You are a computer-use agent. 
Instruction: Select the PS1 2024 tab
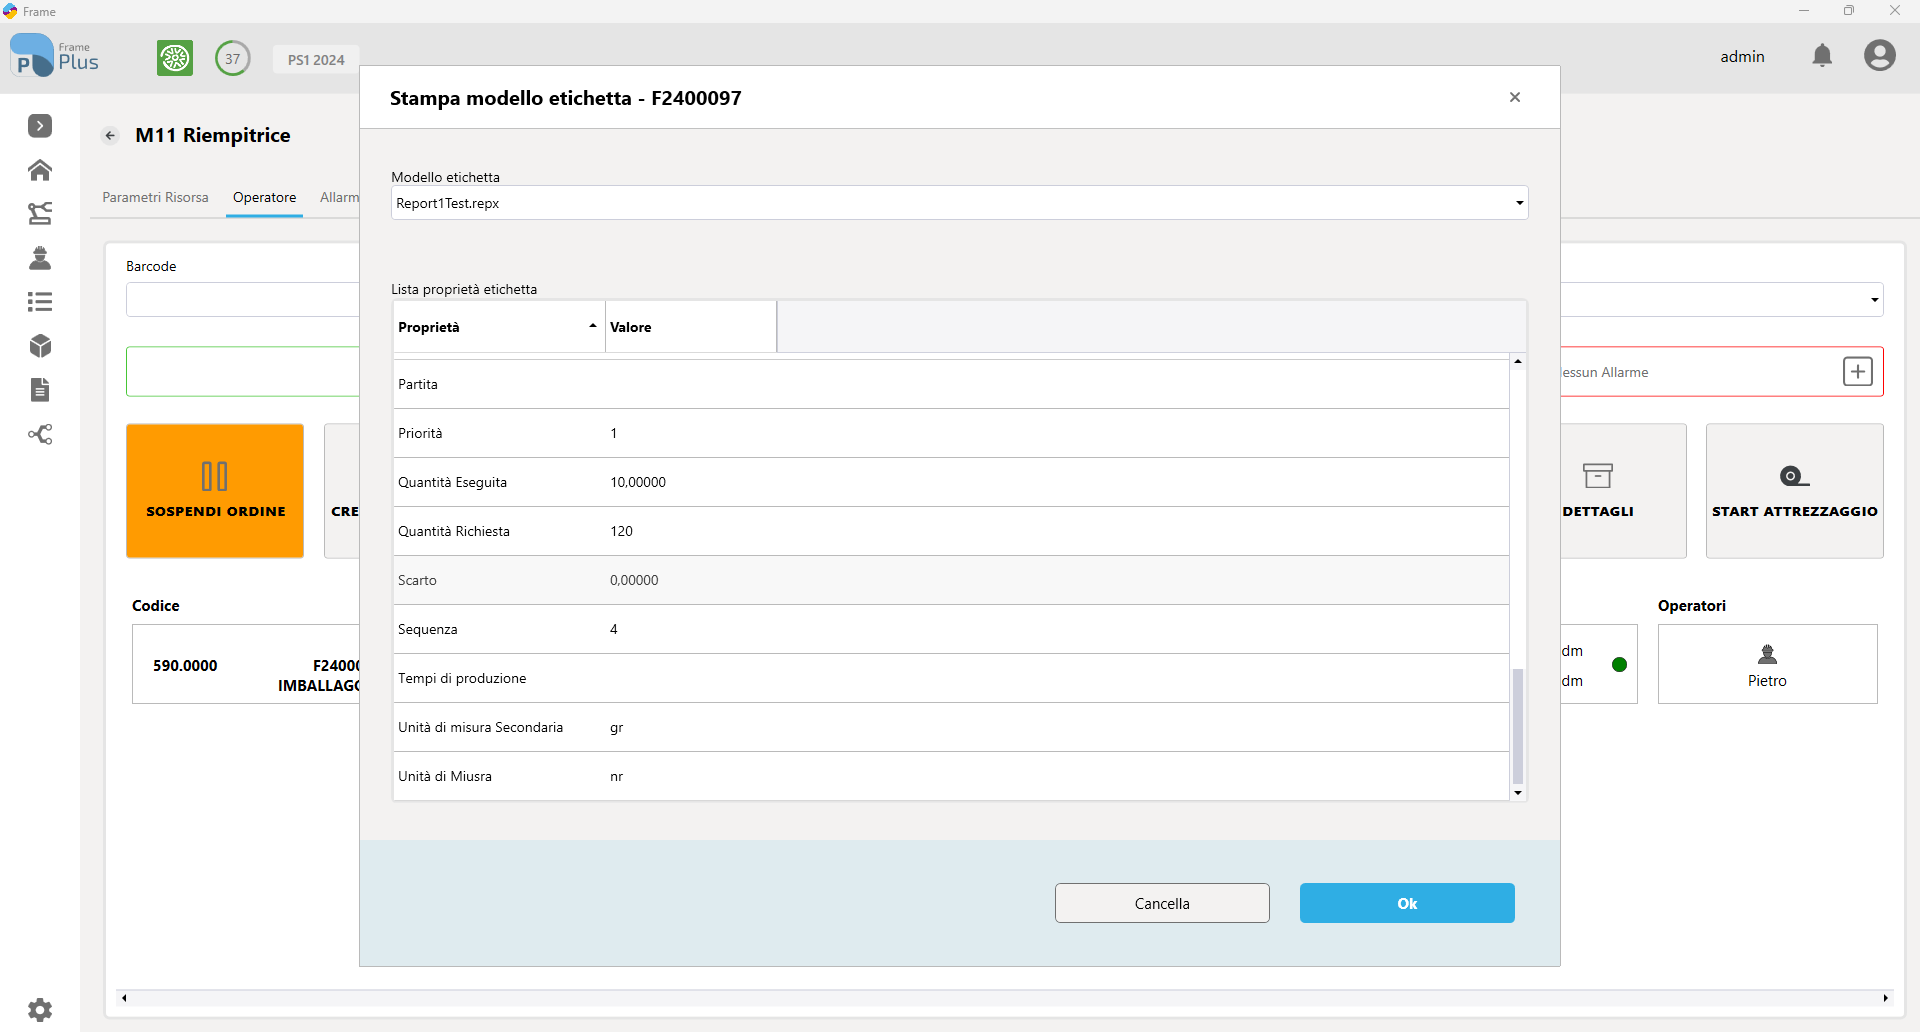(x=316, y=60)
